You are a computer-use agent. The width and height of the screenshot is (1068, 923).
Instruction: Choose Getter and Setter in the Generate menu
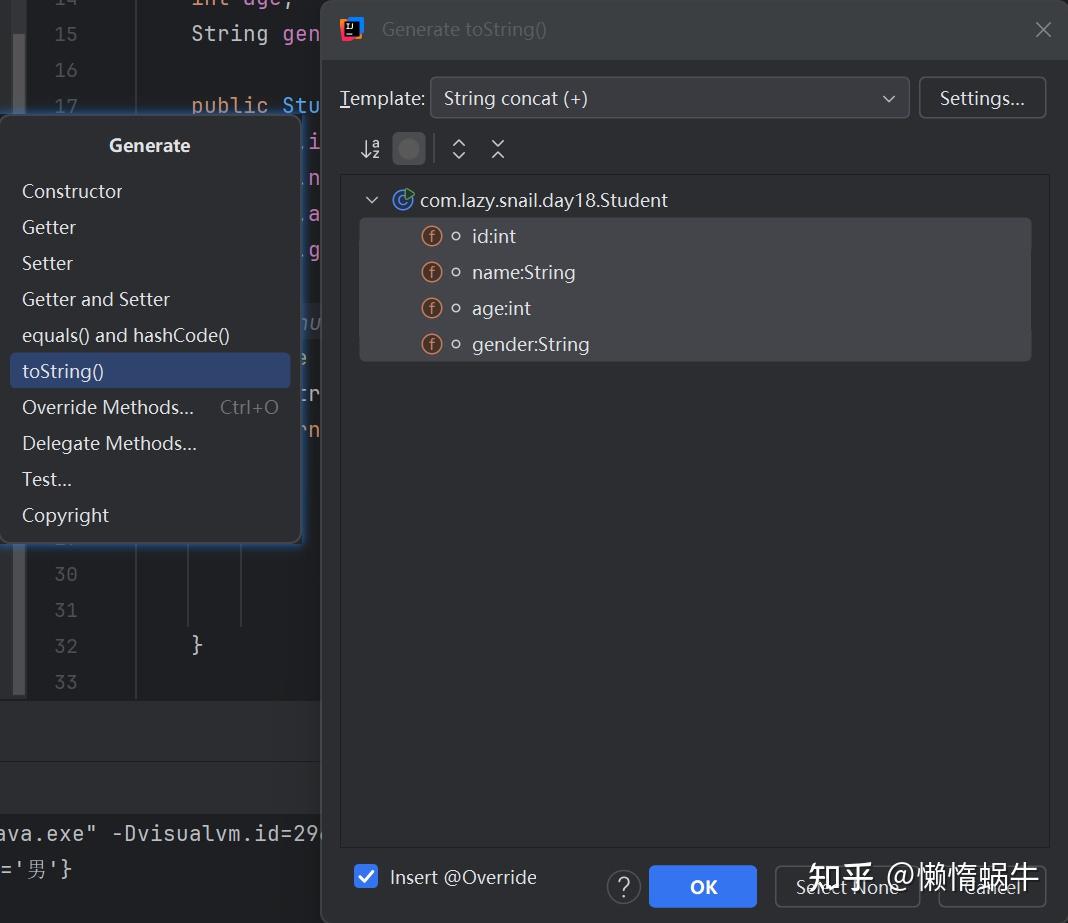pyautogui.click(x=150, y=299)
